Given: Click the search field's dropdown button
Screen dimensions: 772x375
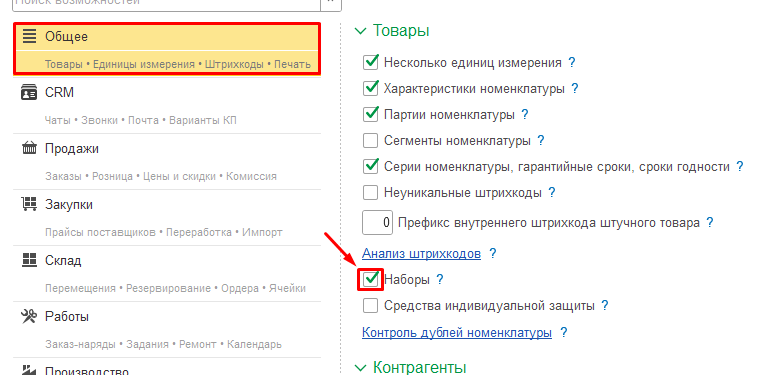Looking at the screenshot, I should 331,3.
